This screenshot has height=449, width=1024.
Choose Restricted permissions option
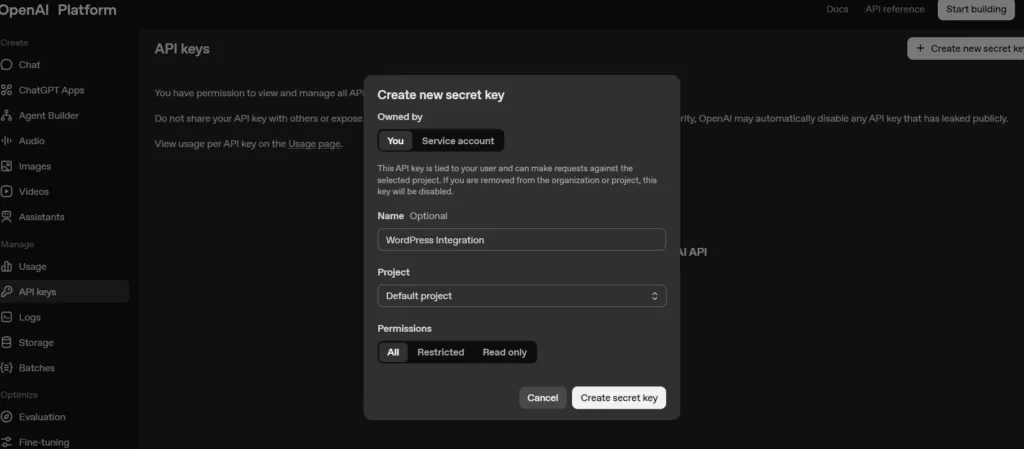[441, 352]
